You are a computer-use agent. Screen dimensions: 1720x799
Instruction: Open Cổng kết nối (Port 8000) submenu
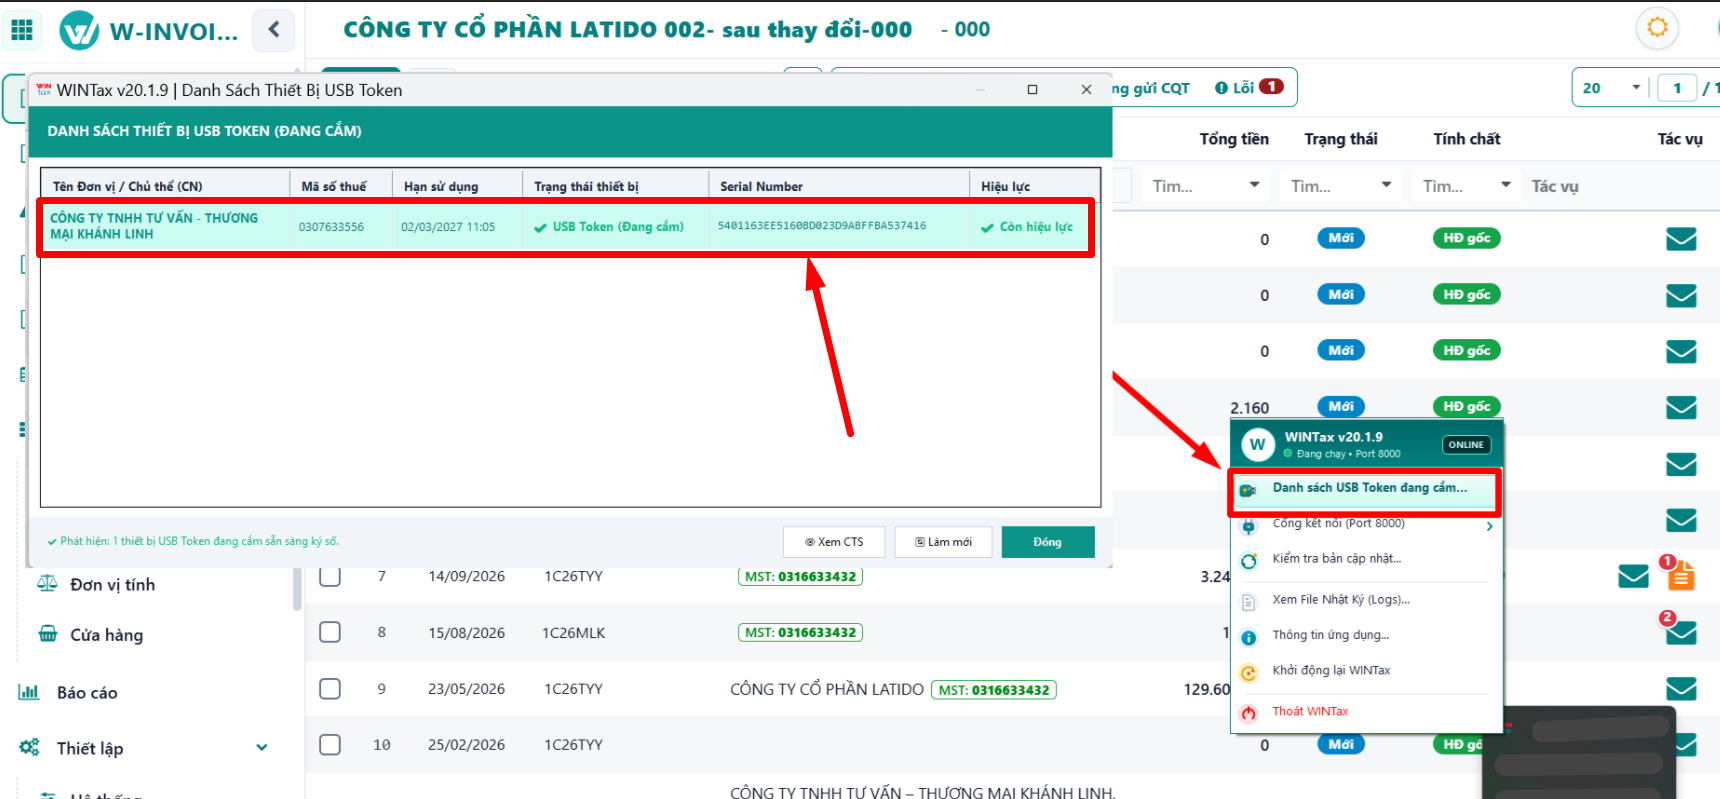pyautogui.click(x=1365, y=524)
